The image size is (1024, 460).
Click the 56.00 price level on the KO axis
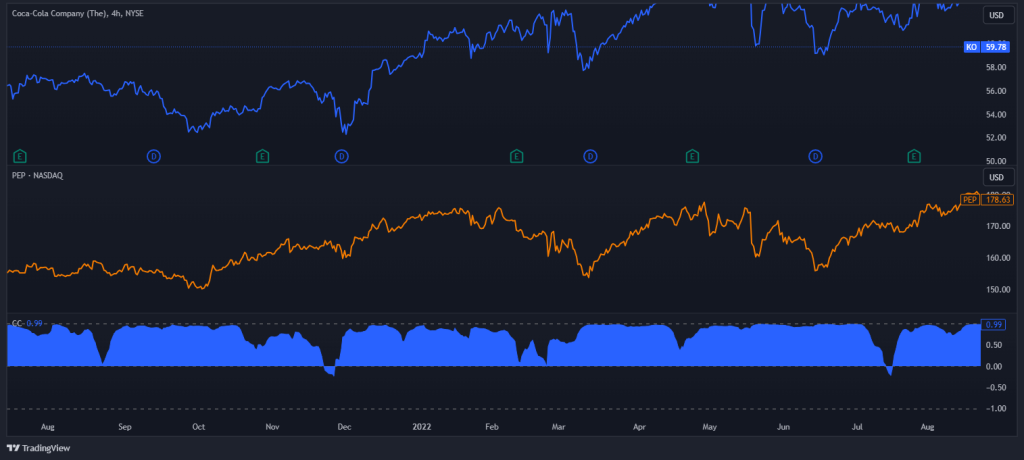coord(996,91)
